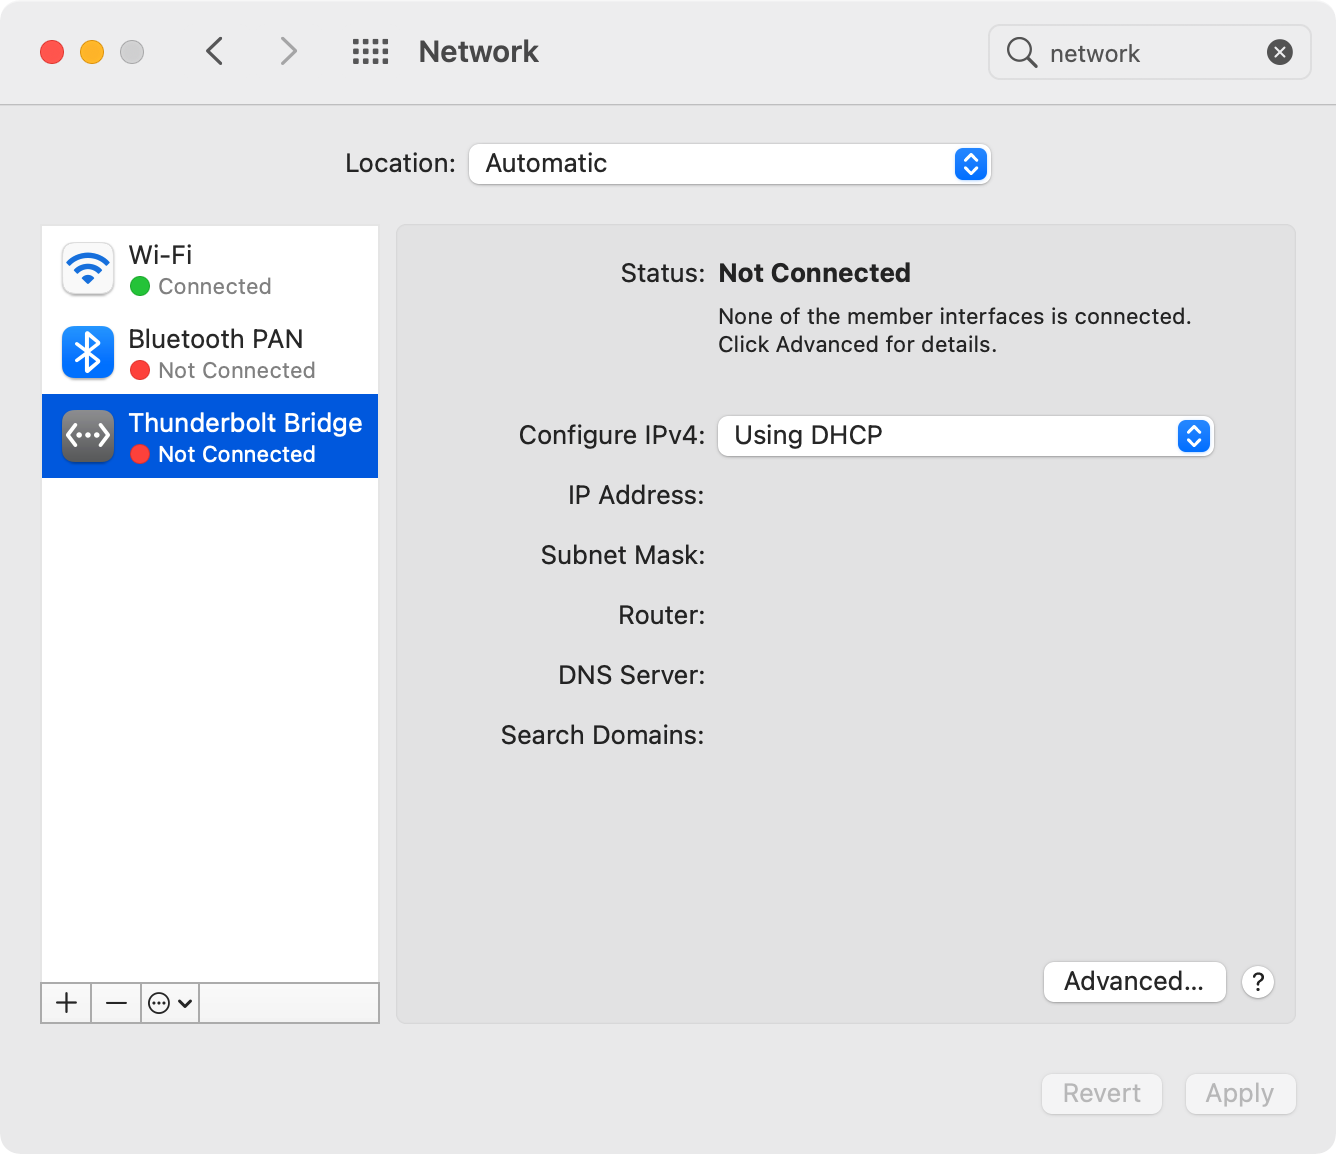
Task: Expand the Configure IPv4 dropdown
Action: tap(965, 436)
